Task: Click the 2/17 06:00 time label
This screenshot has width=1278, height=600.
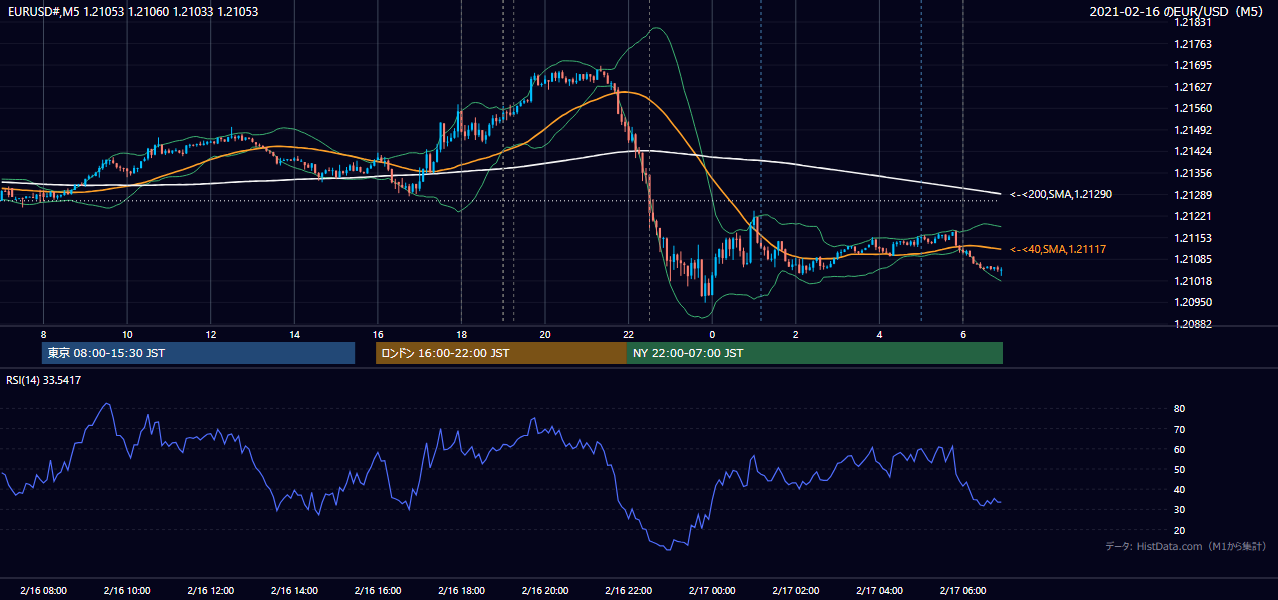Action: coord(963,590)
